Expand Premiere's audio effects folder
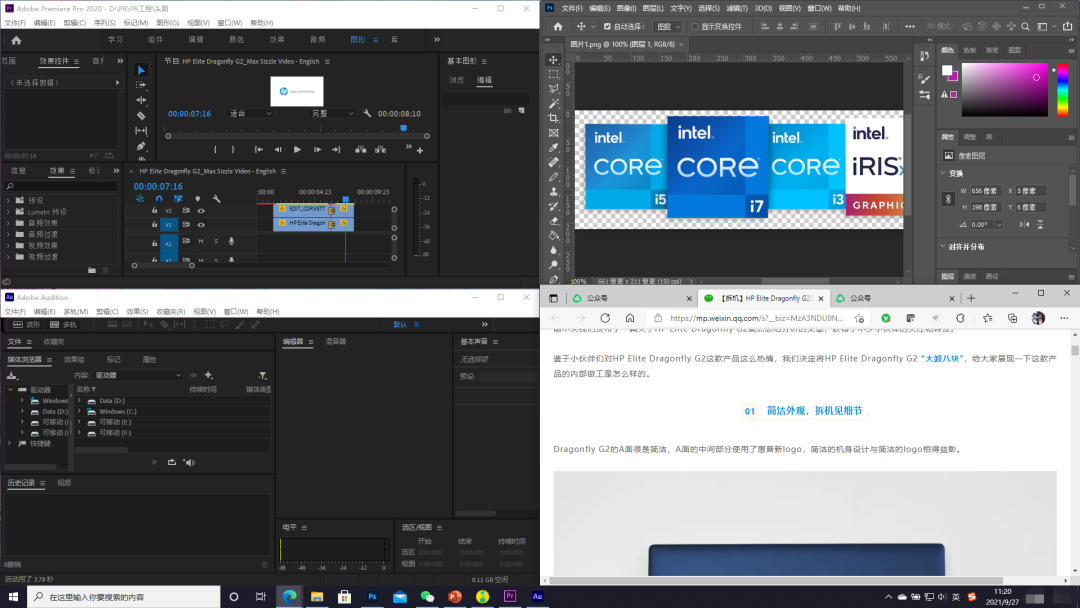 pos(8,222)
